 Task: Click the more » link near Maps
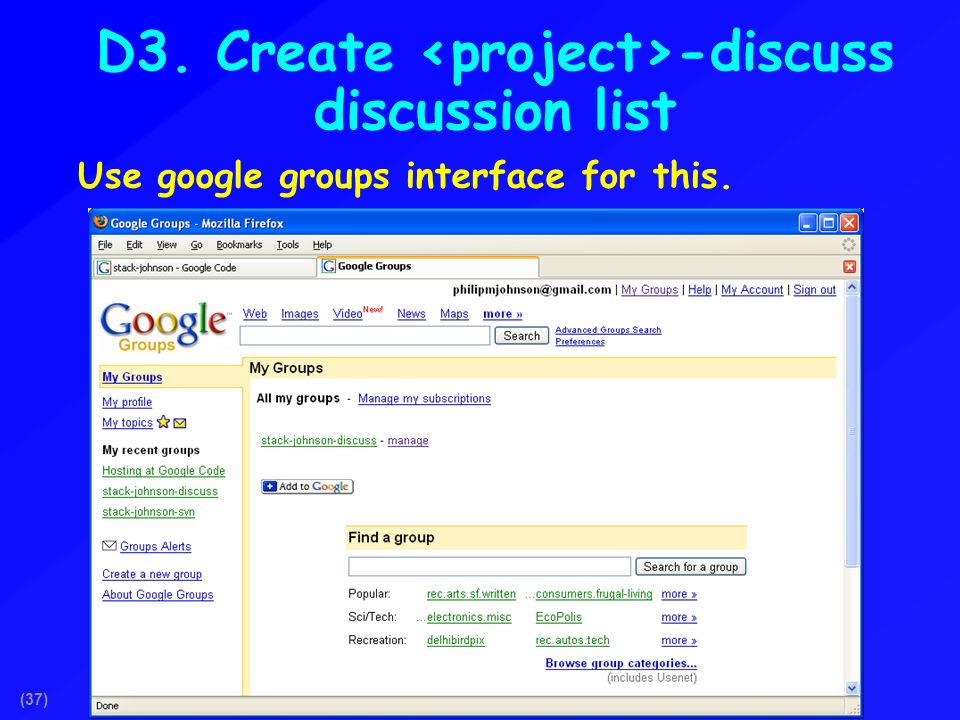coord(503,313)
